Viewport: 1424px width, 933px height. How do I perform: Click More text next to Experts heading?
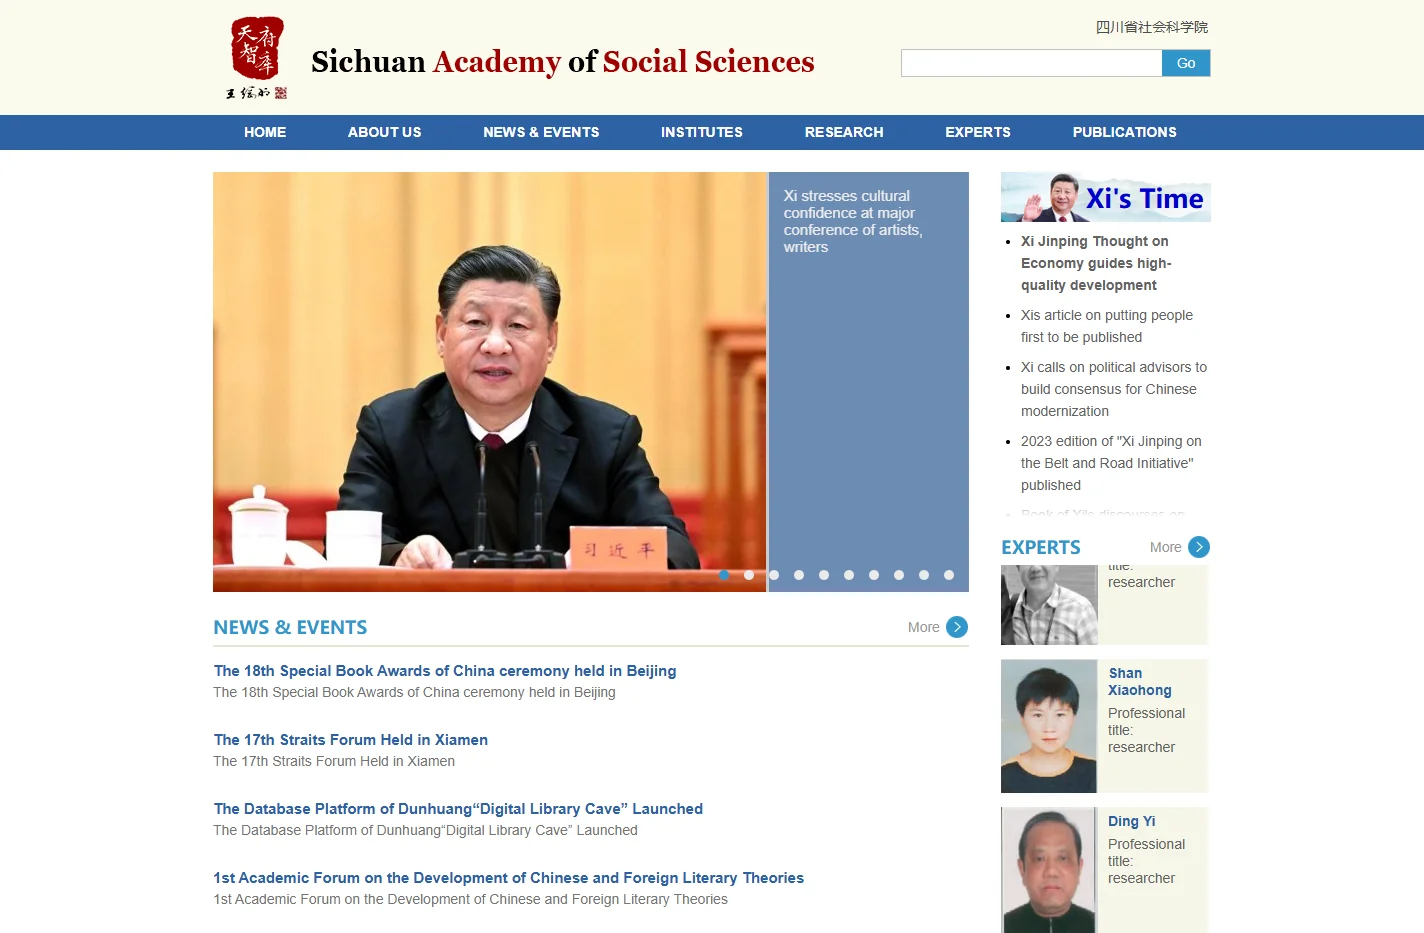click(1165, 547)
